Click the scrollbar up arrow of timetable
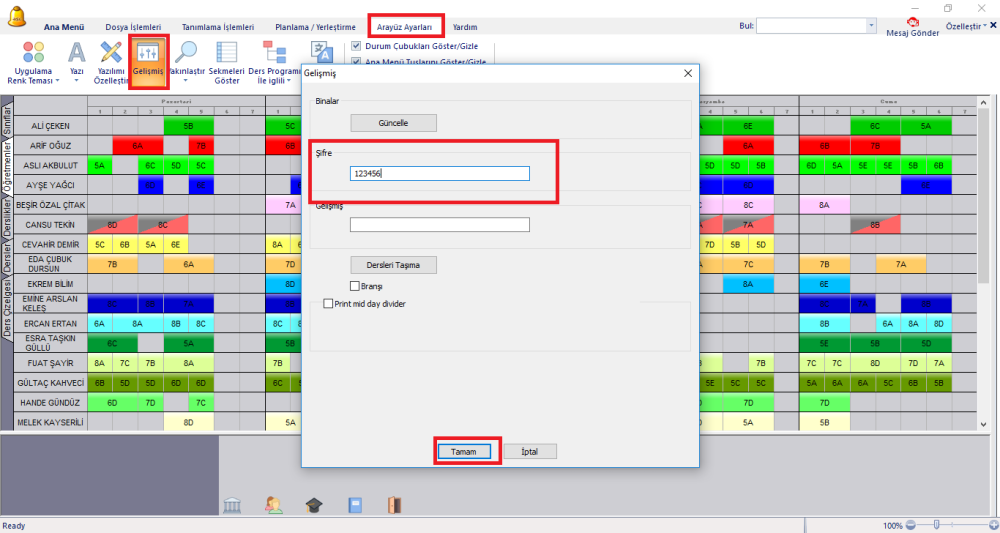Image resolution: width=1000 pixels, height=533 pixels. point(983,102)
